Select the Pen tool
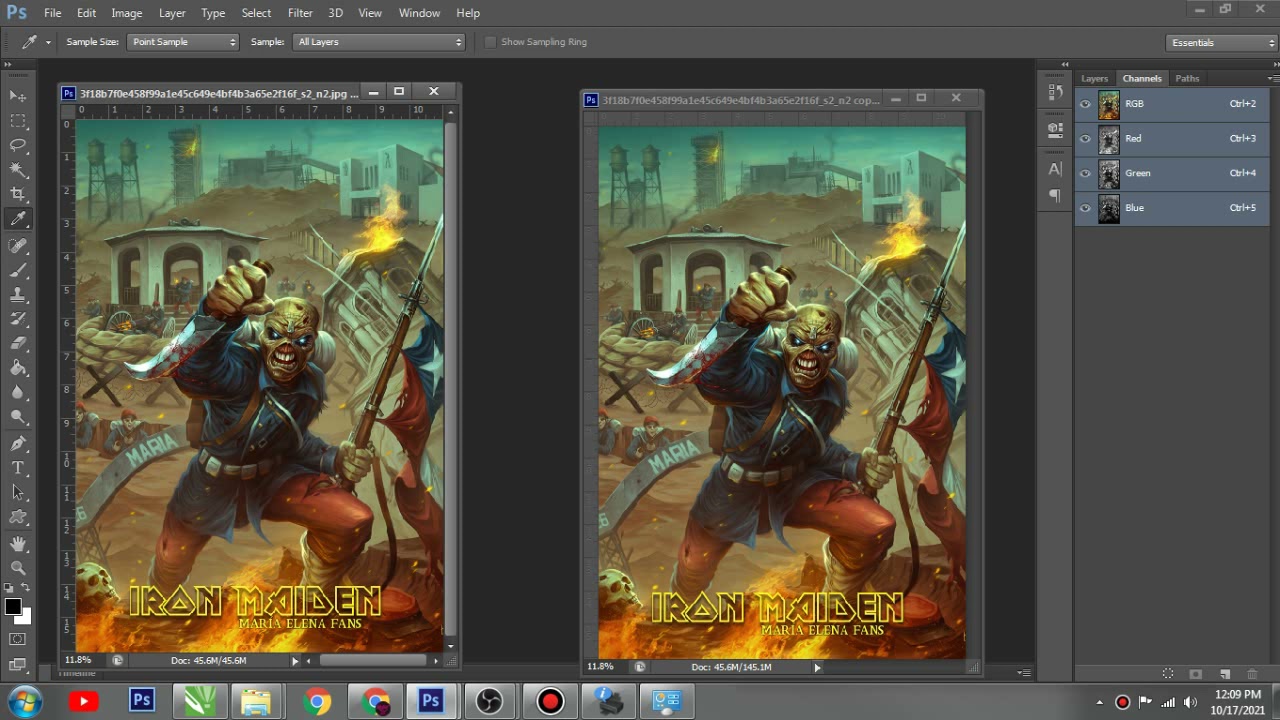This screenshot has height=720, width=1280. click(x=18, y=444)
